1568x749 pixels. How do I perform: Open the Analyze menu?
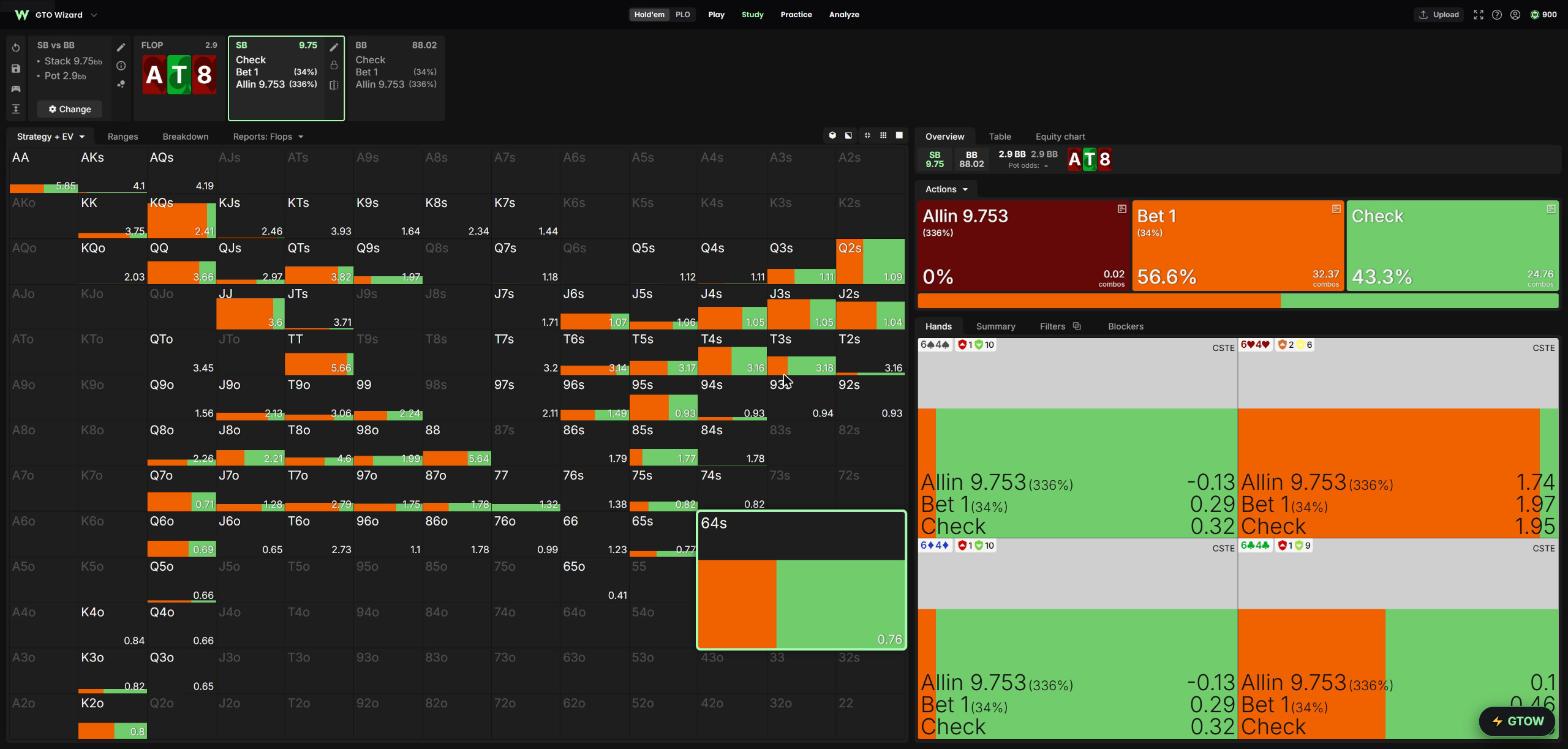point(844,15)
